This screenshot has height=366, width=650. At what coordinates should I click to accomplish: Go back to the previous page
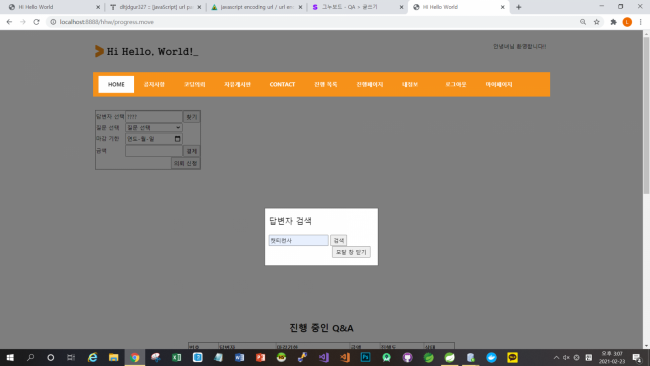coord(9,22)
